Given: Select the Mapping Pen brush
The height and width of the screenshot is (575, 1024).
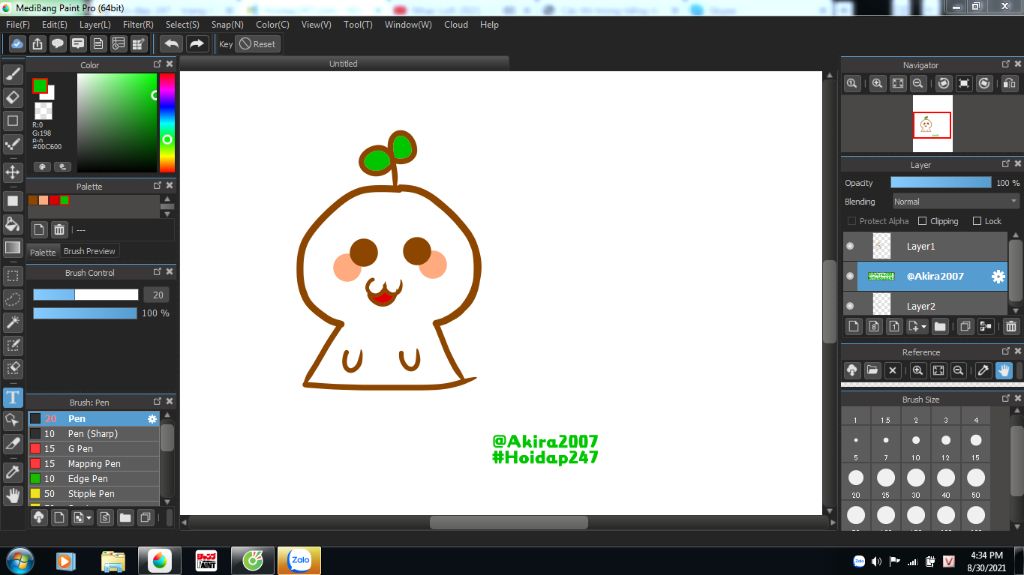Looking at the screenshot, I should coord(94,464).
